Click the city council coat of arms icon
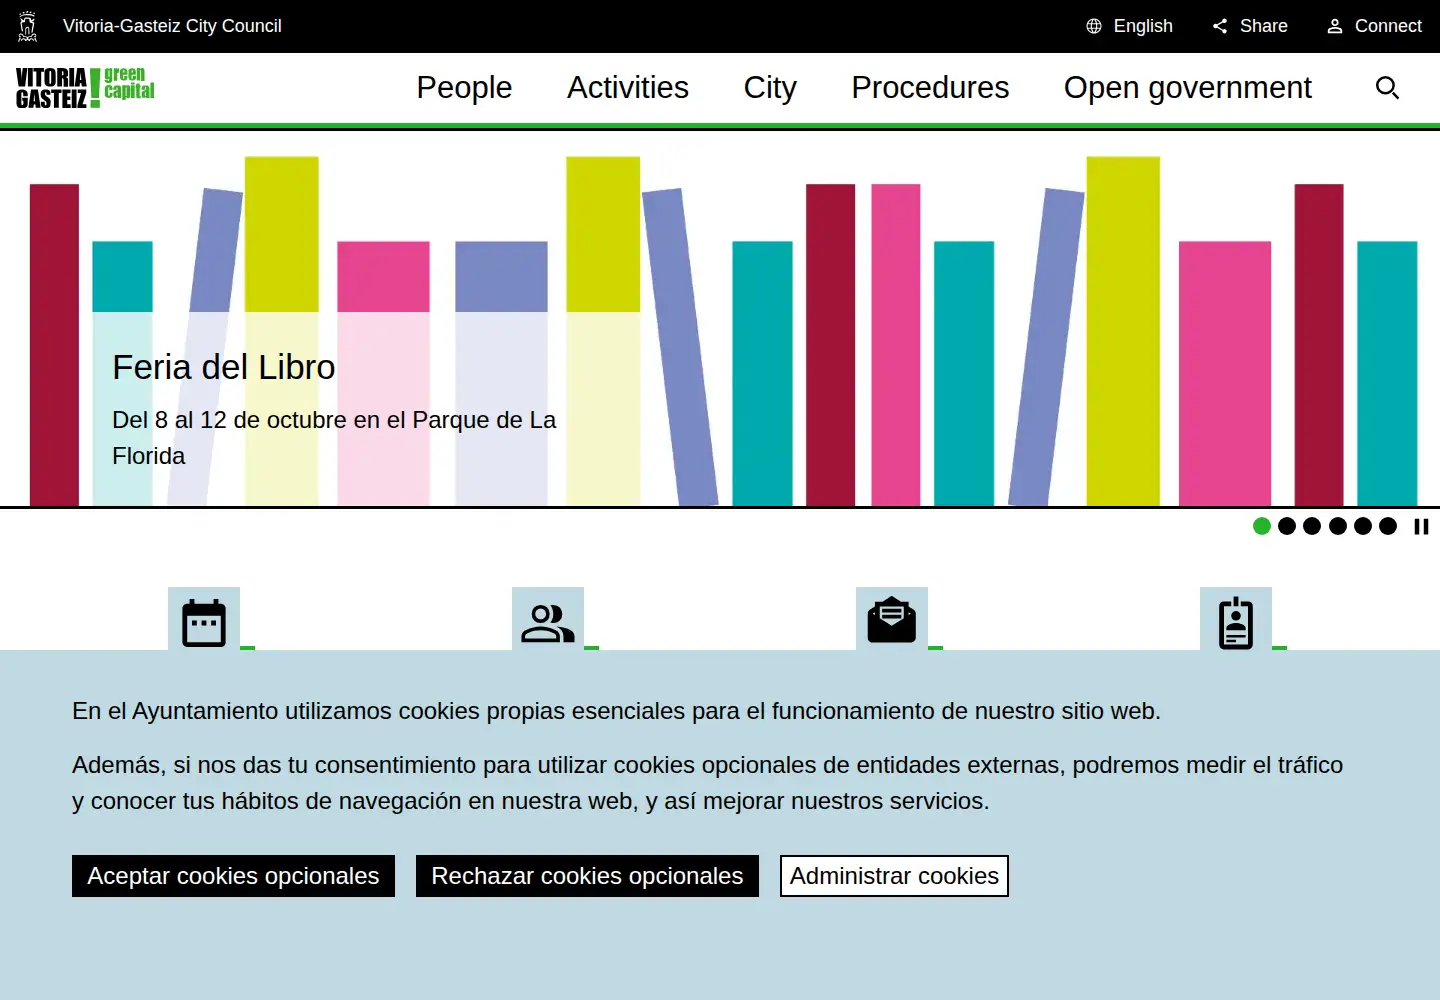 coord(28,26)
